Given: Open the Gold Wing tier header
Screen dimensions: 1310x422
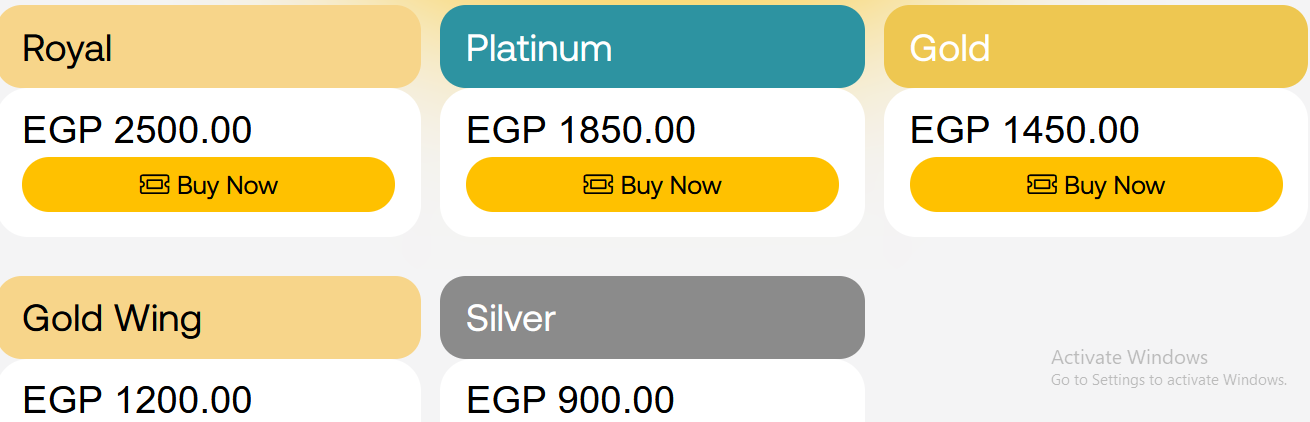Looking at the screenshot, I should [x=210, y=318].
